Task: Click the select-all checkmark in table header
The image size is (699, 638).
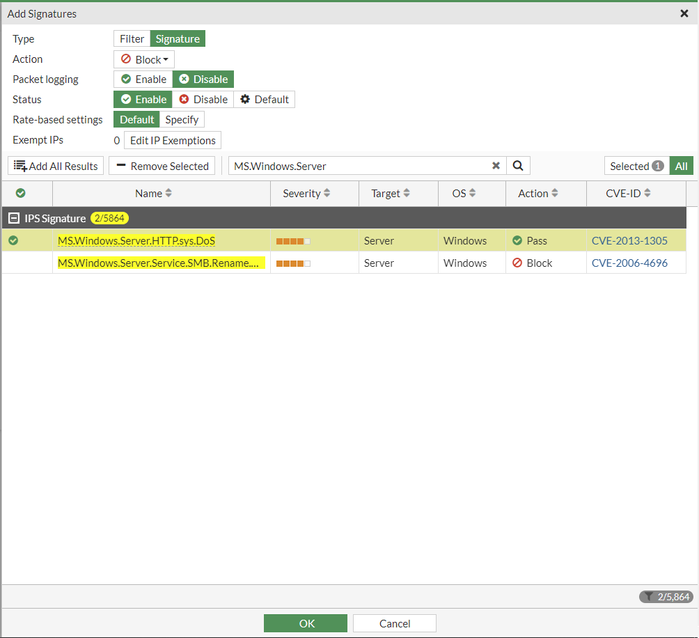Action: point(21,193)
